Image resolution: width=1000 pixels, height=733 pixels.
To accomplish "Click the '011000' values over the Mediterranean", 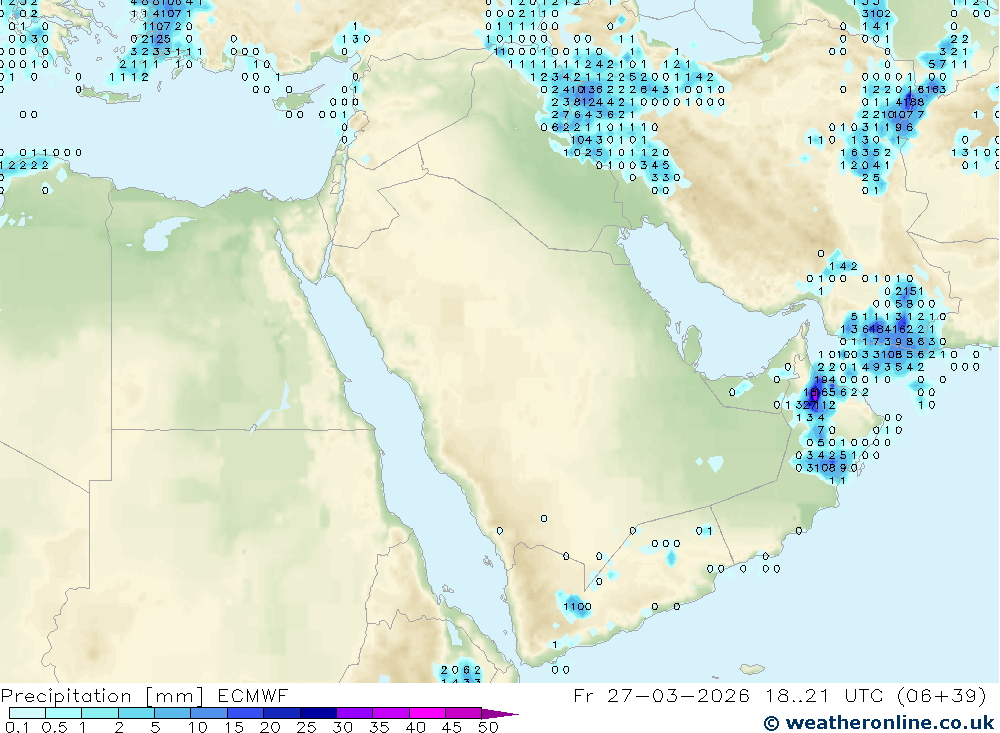I will [50, 152].
